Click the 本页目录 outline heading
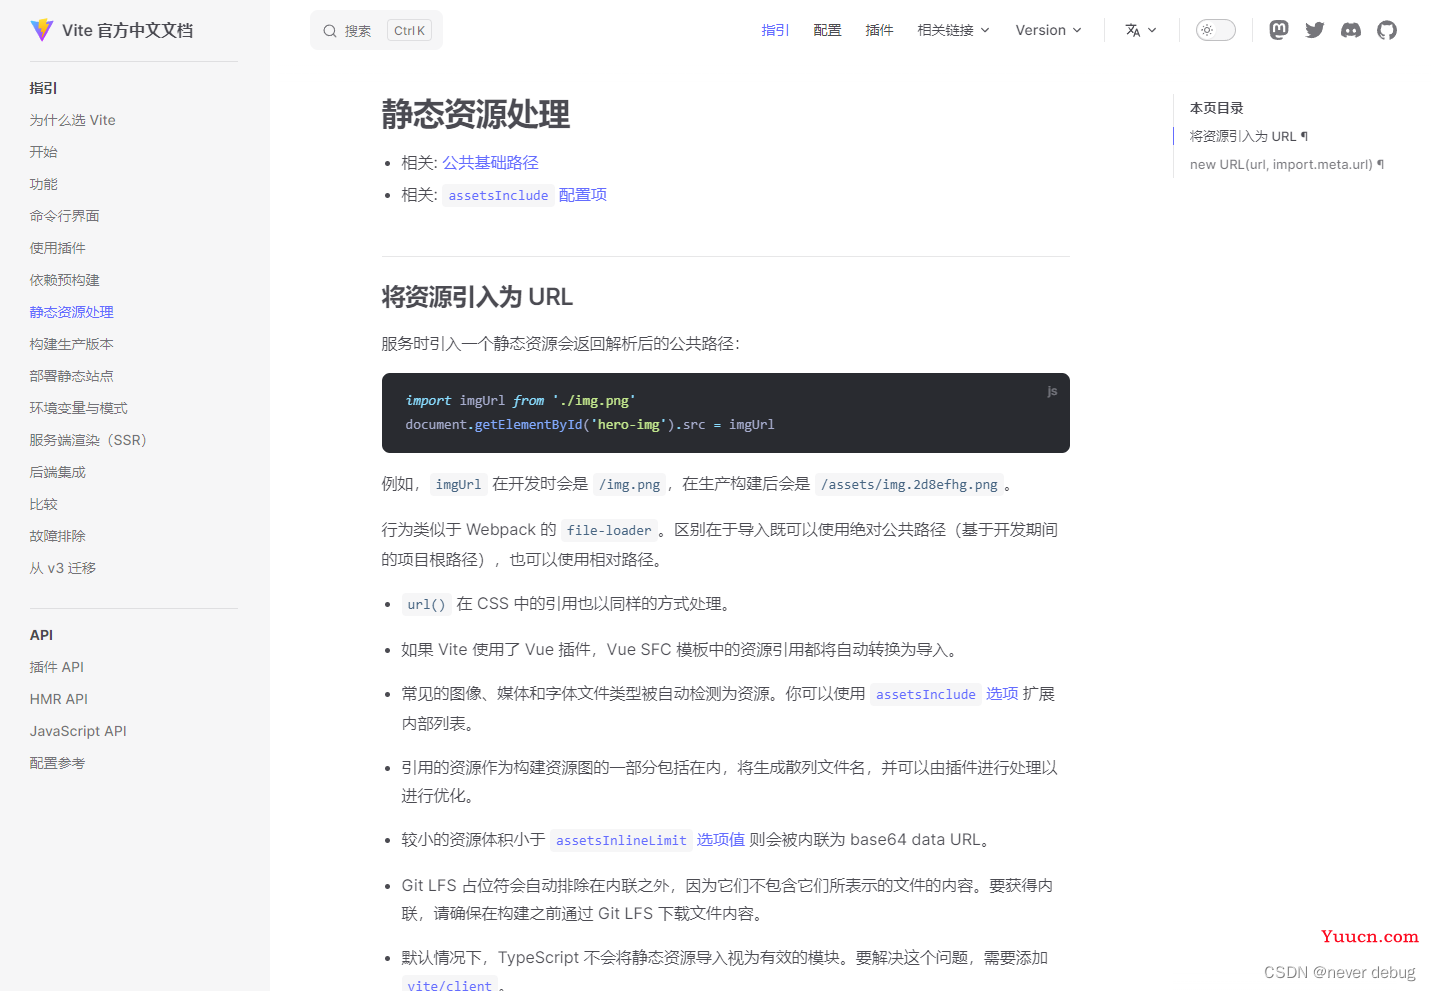Image resolution: width=1431 pixels, height=991 pixels. 1217,108
